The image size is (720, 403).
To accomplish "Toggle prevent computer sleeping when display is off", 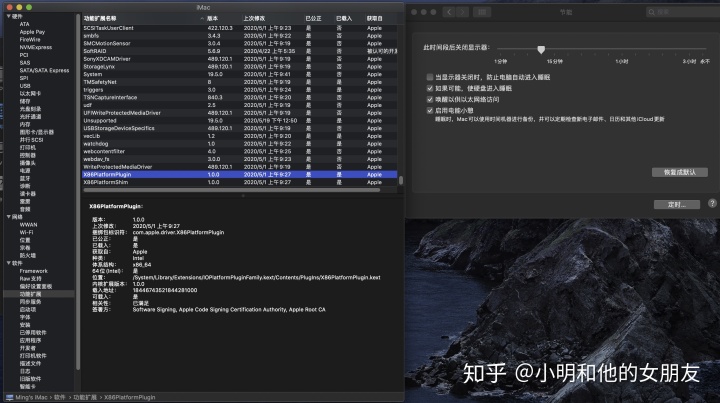I will (430, 77).
